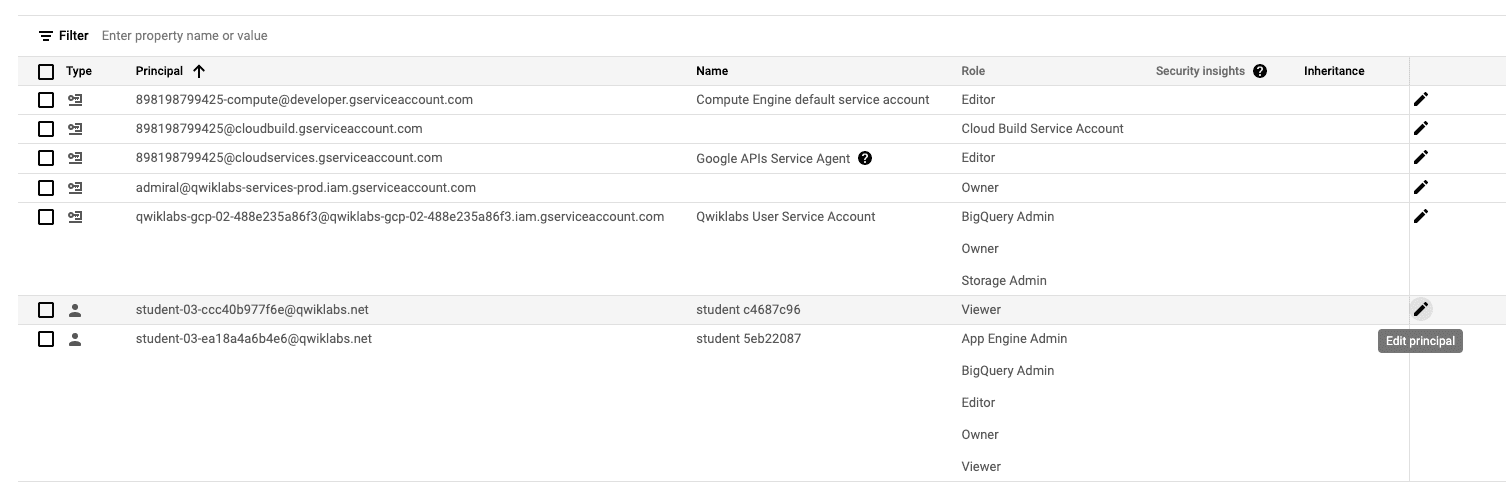Toggle the select-all checkbox in table header
Screen dimensions: 1506x494
click(x=46, y=71)
